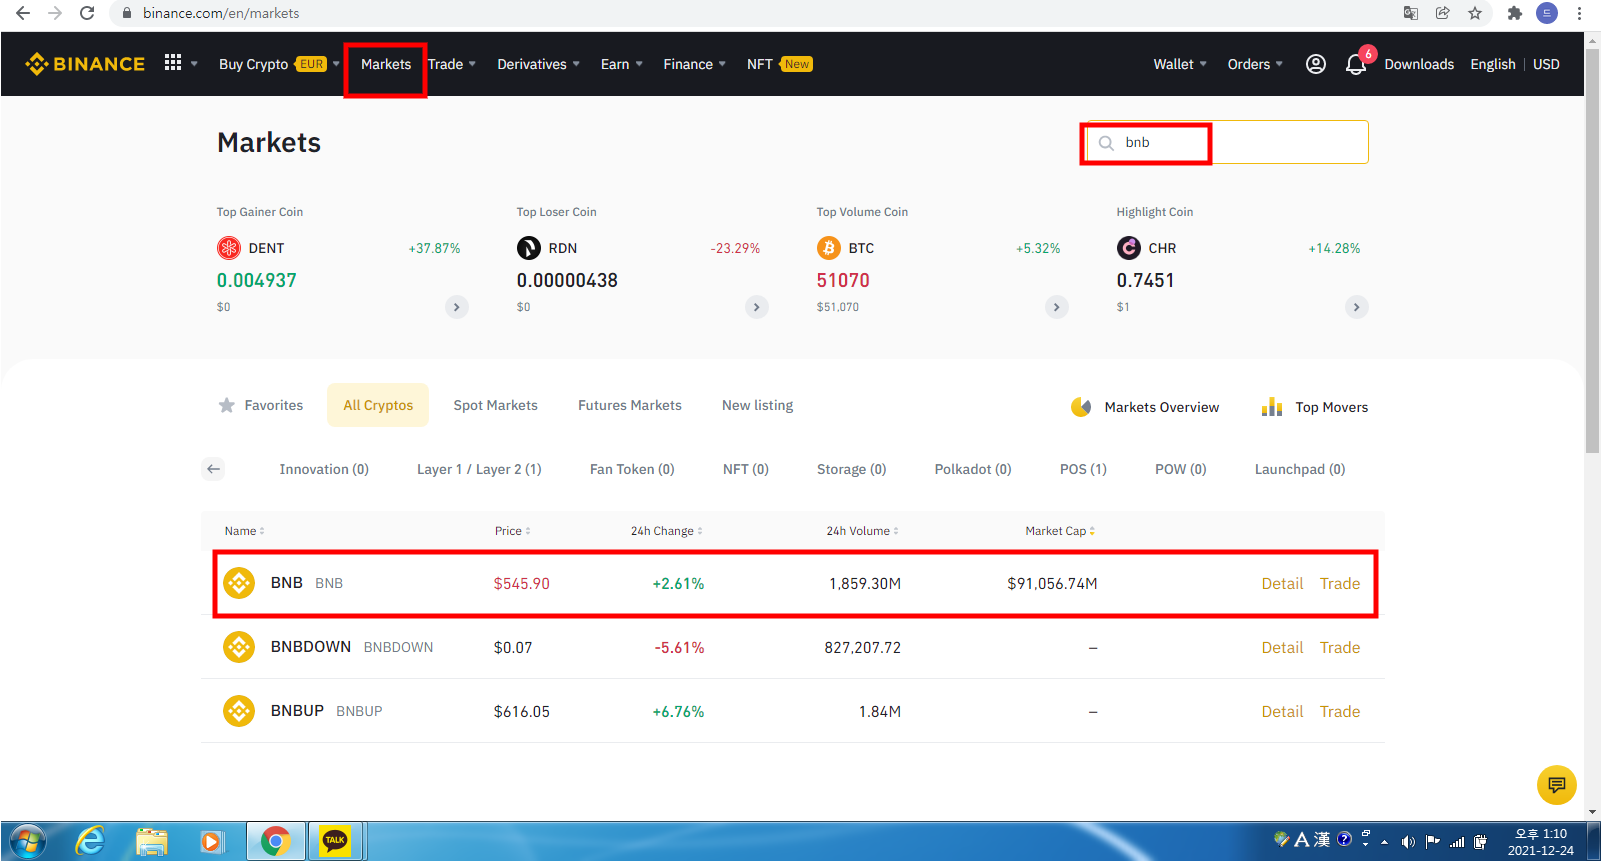This screenshot has height=861, width=1601.
Task: Sort table by Market Cap column
Action: (x=1060, y=531)
